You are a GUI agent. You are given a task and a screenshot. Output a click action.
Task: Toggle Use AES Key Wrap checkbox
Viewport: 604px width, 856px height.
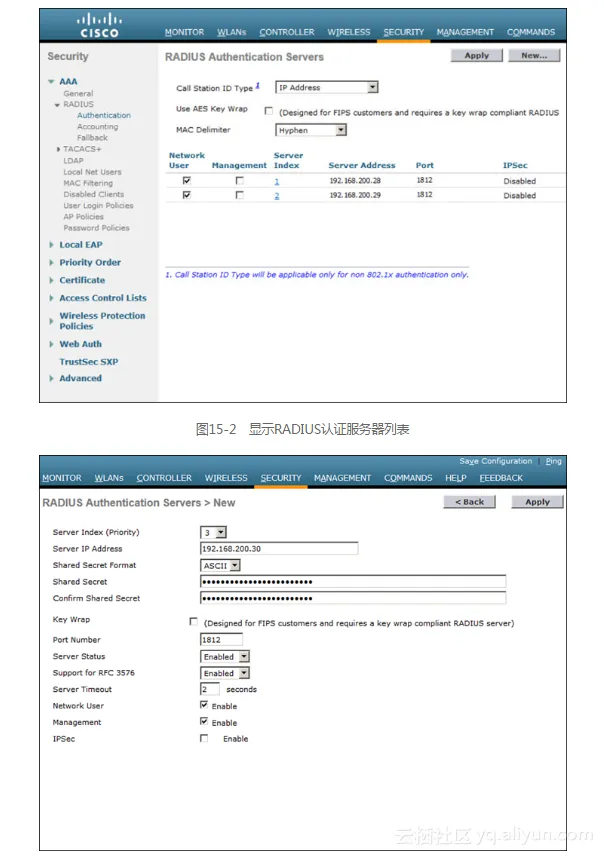268,111
